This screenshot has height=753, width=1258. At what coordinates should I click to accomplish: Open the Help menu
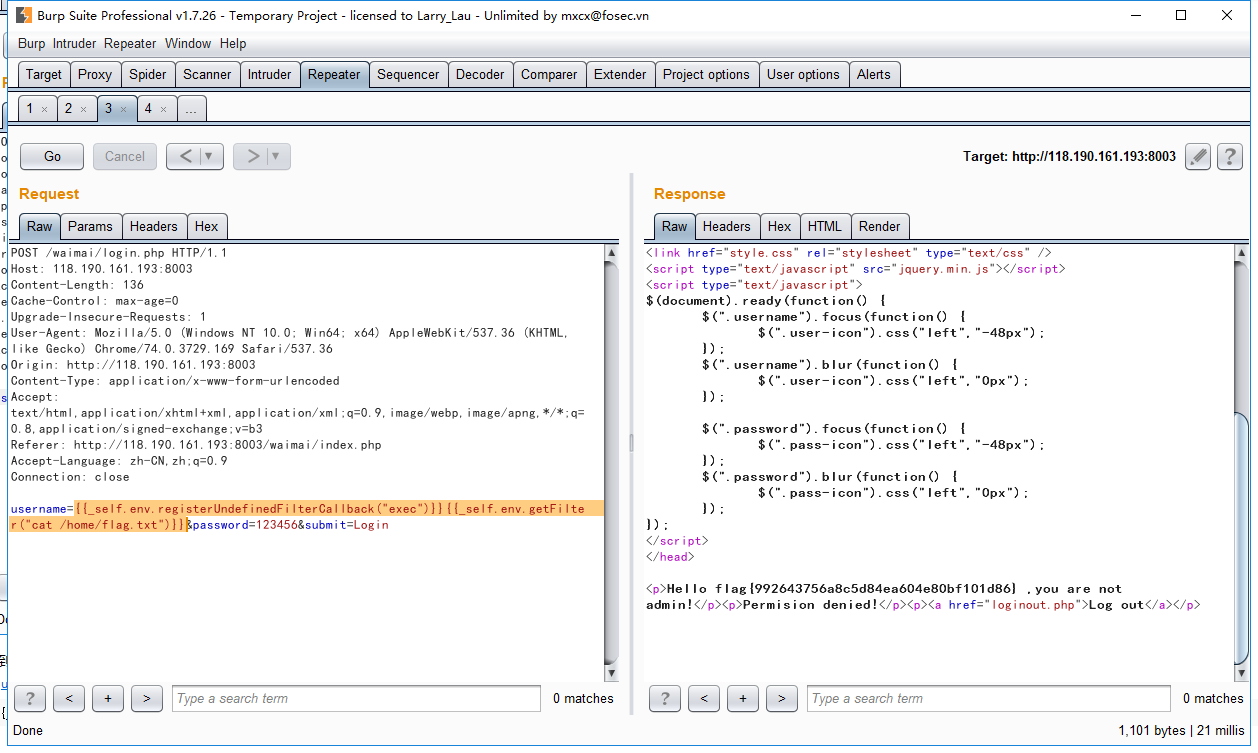click(x=233, y=44)
